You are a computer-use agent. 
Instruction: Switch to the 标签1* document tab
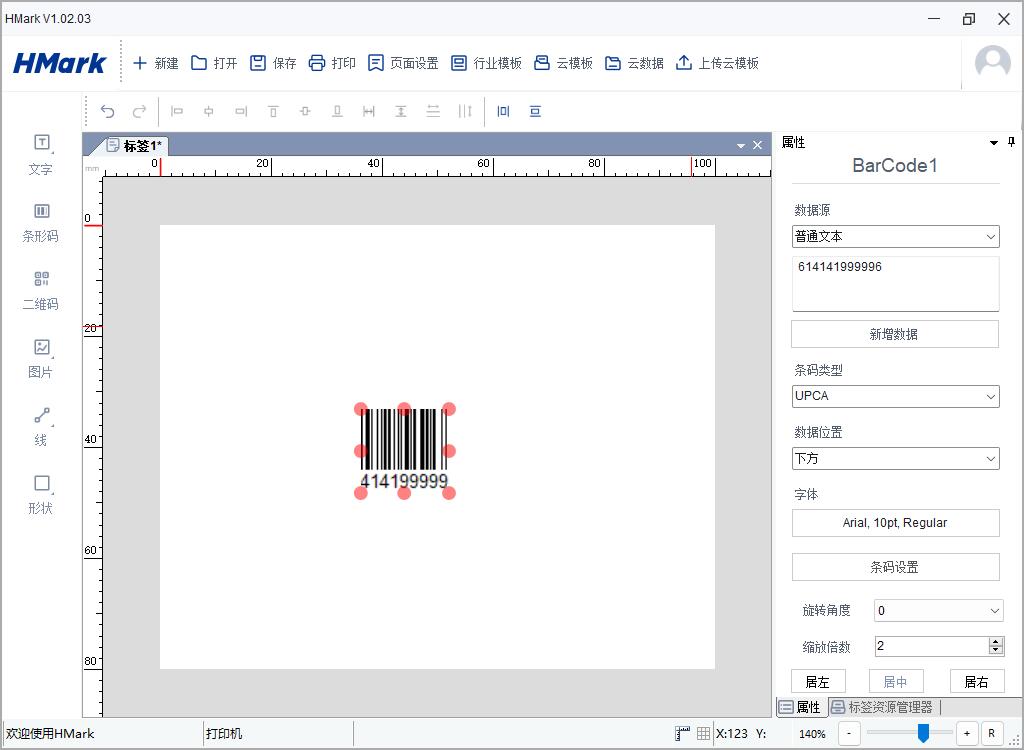pyautogui.click(x=134, y=145)
